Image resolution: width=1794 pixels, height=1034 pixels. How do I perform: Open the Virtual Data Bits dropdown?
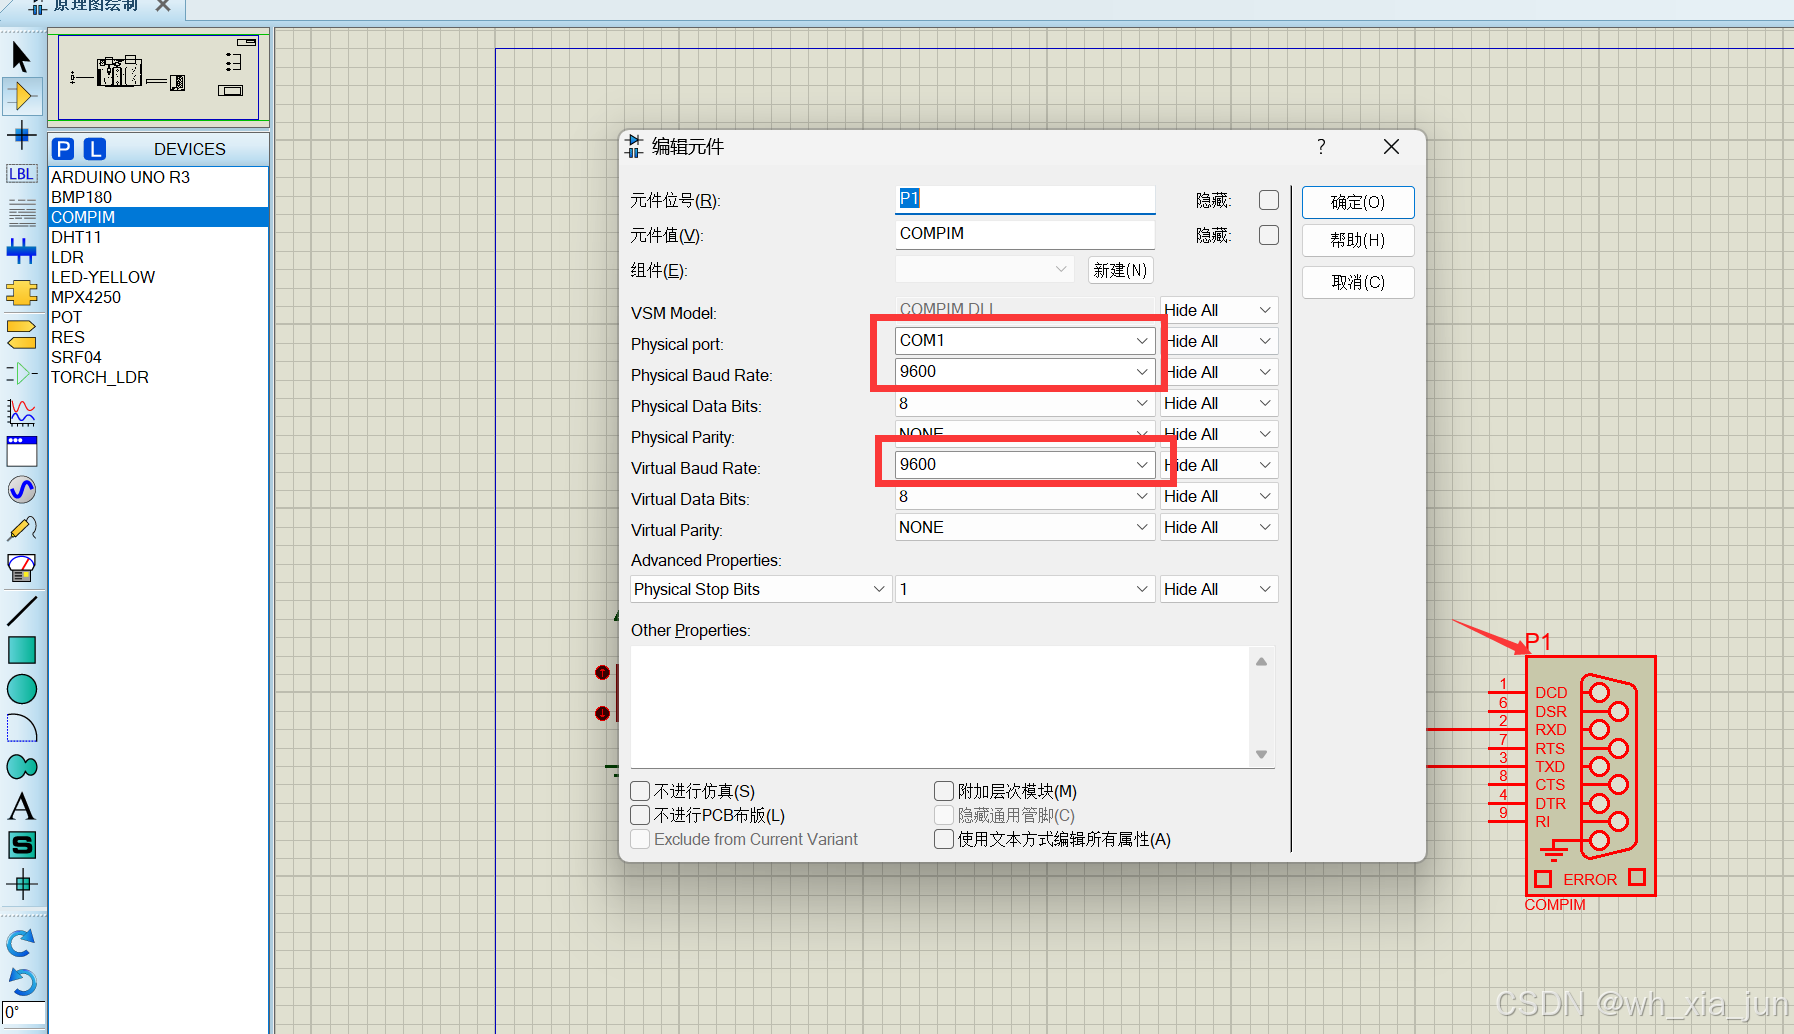point(1025,496)
